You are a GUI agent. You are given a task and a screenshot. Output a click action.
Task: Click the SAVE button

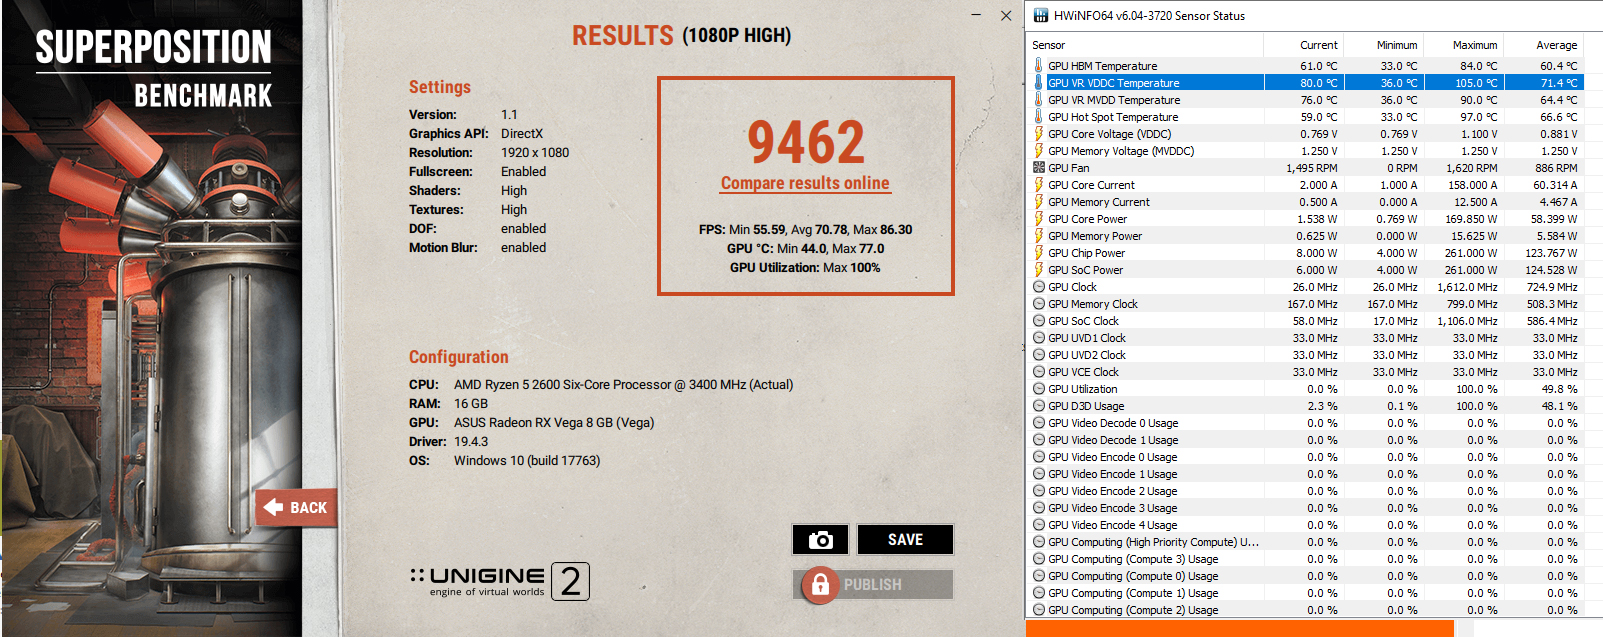[905, 540]
